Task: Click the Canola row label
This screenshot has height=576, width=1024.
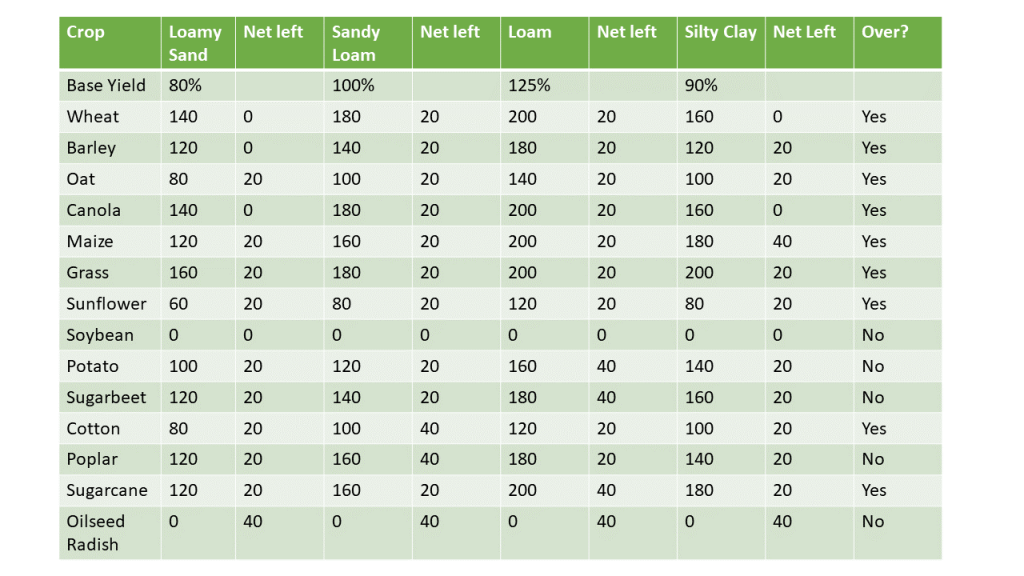Action: 94,210
